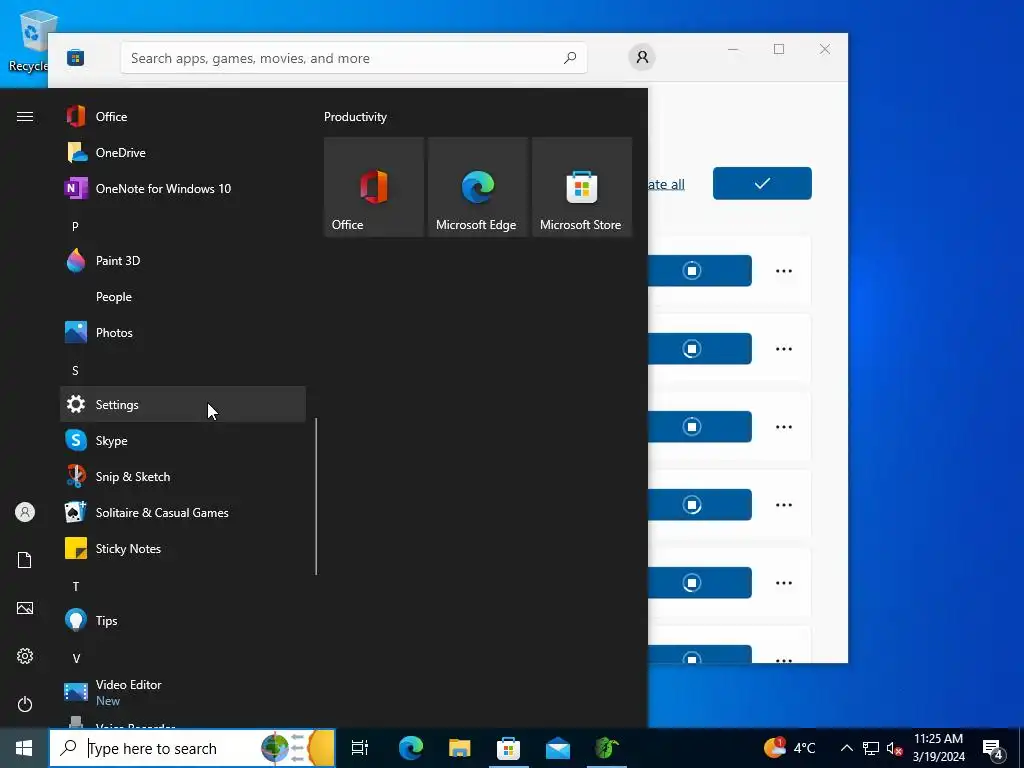The image size is (1024, 768).
Task: Open more options for fifth Store item
Action: [784, 583]
